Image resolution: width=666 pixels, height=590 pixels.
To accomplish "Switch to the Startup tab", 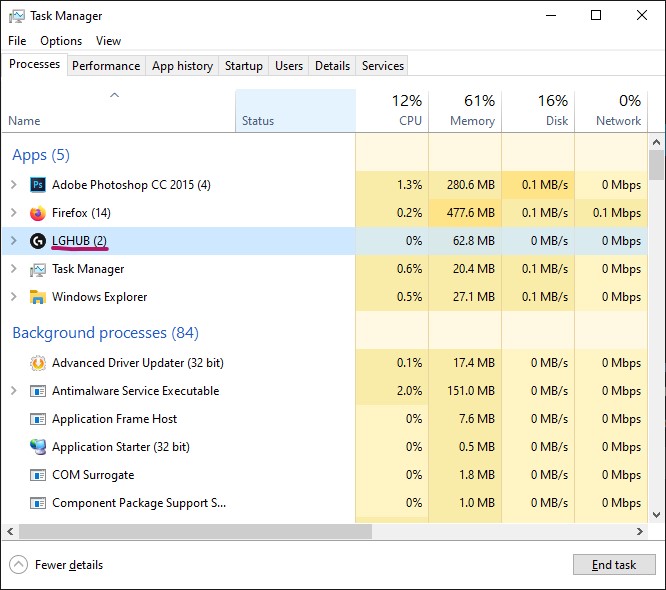I will coord(244,66).
